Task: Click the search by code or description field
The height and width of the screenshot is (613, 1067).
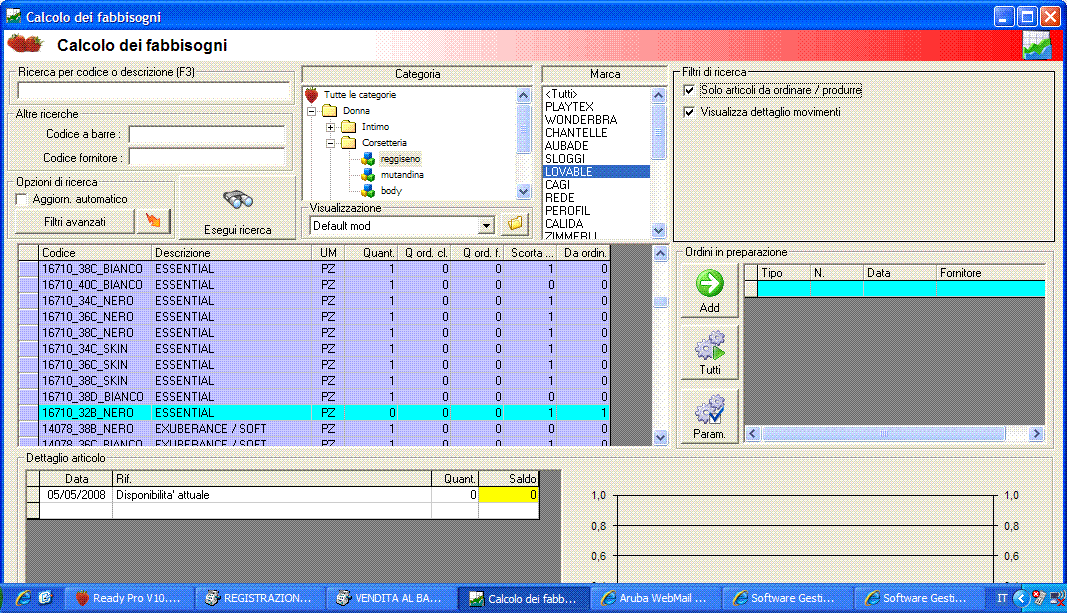Action: pos(154,90)
